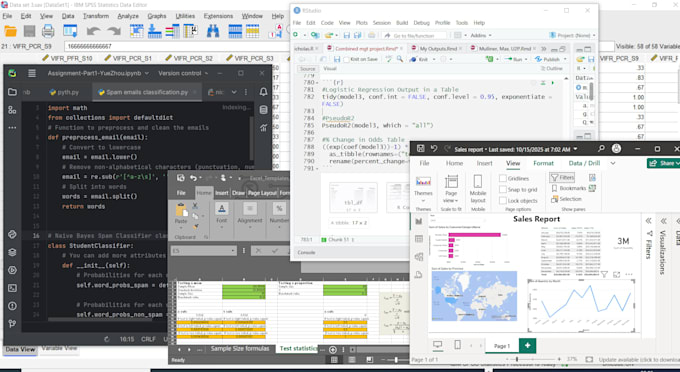Enable Snap to grid in Power BI
This screenshot has width=680, height=372.
[503, 189]
